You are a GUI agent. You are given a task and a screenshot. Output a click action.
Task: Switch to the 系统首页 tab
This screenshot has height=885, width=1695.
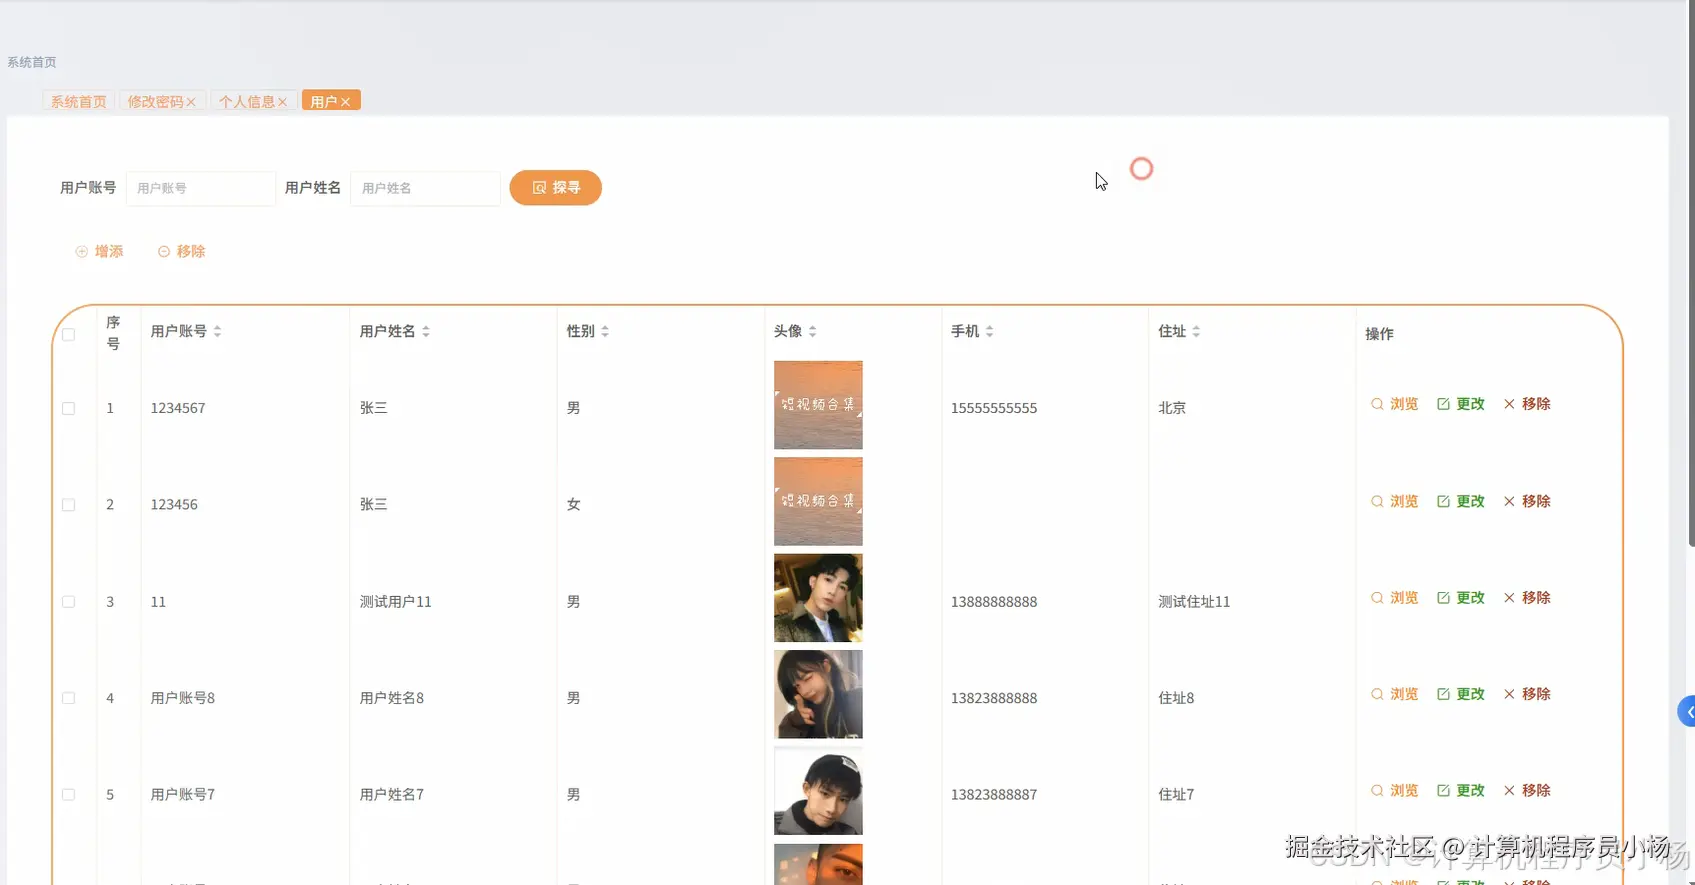pyautogui.click(x=79, y=101)
